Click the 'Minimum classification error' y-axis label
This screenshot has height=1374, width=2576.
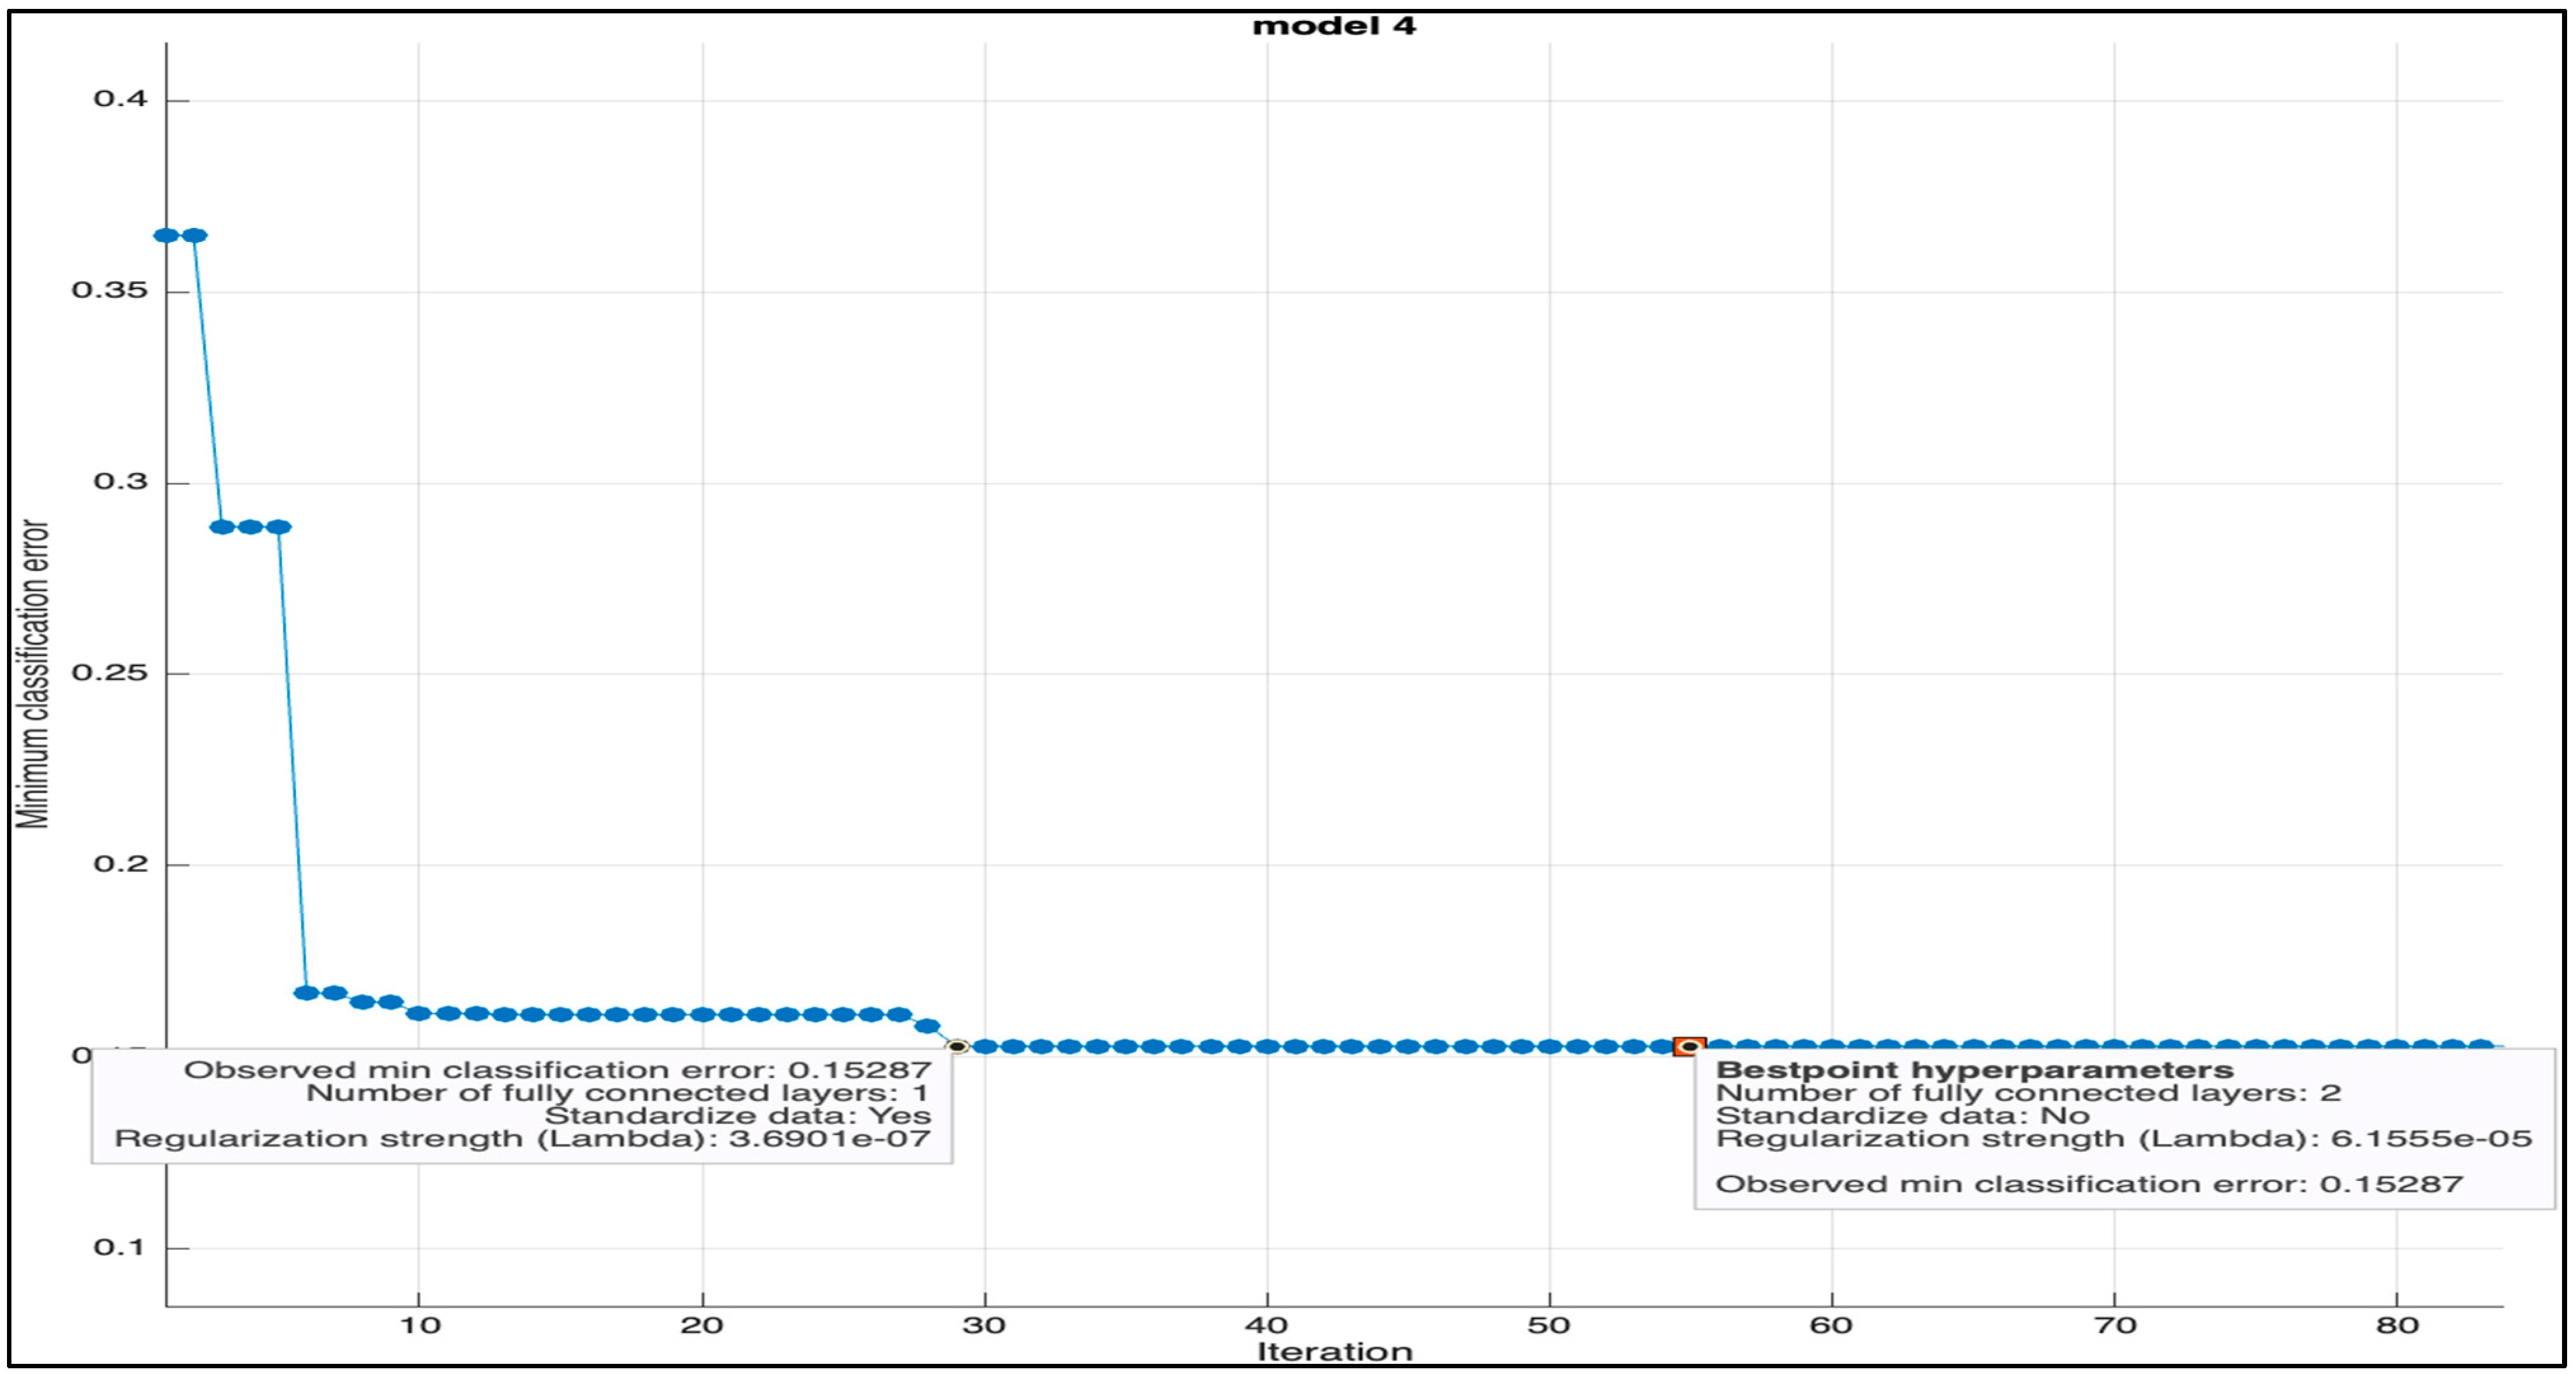32,673
